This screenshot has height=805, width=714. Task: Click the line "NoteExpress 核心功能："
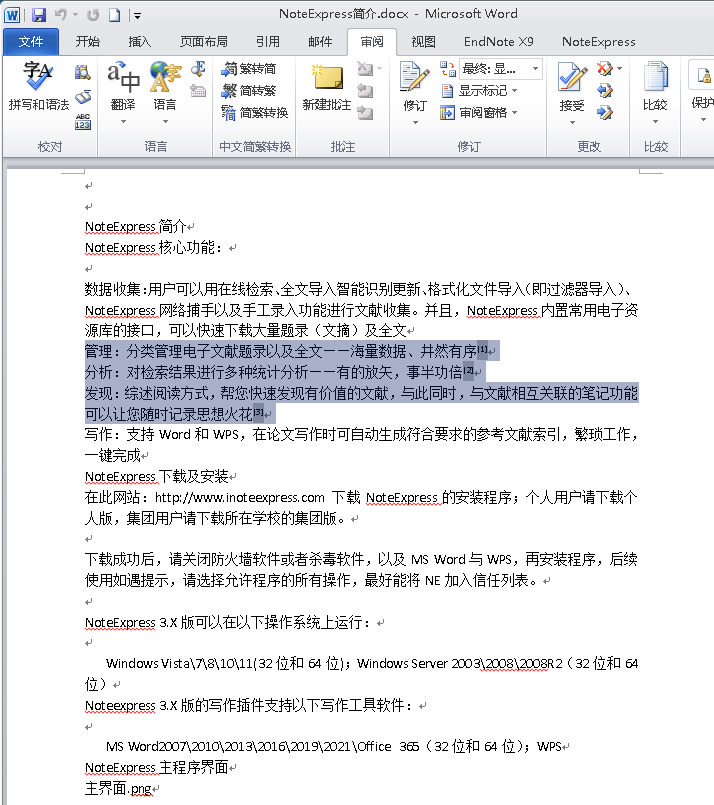coord(154,247)
